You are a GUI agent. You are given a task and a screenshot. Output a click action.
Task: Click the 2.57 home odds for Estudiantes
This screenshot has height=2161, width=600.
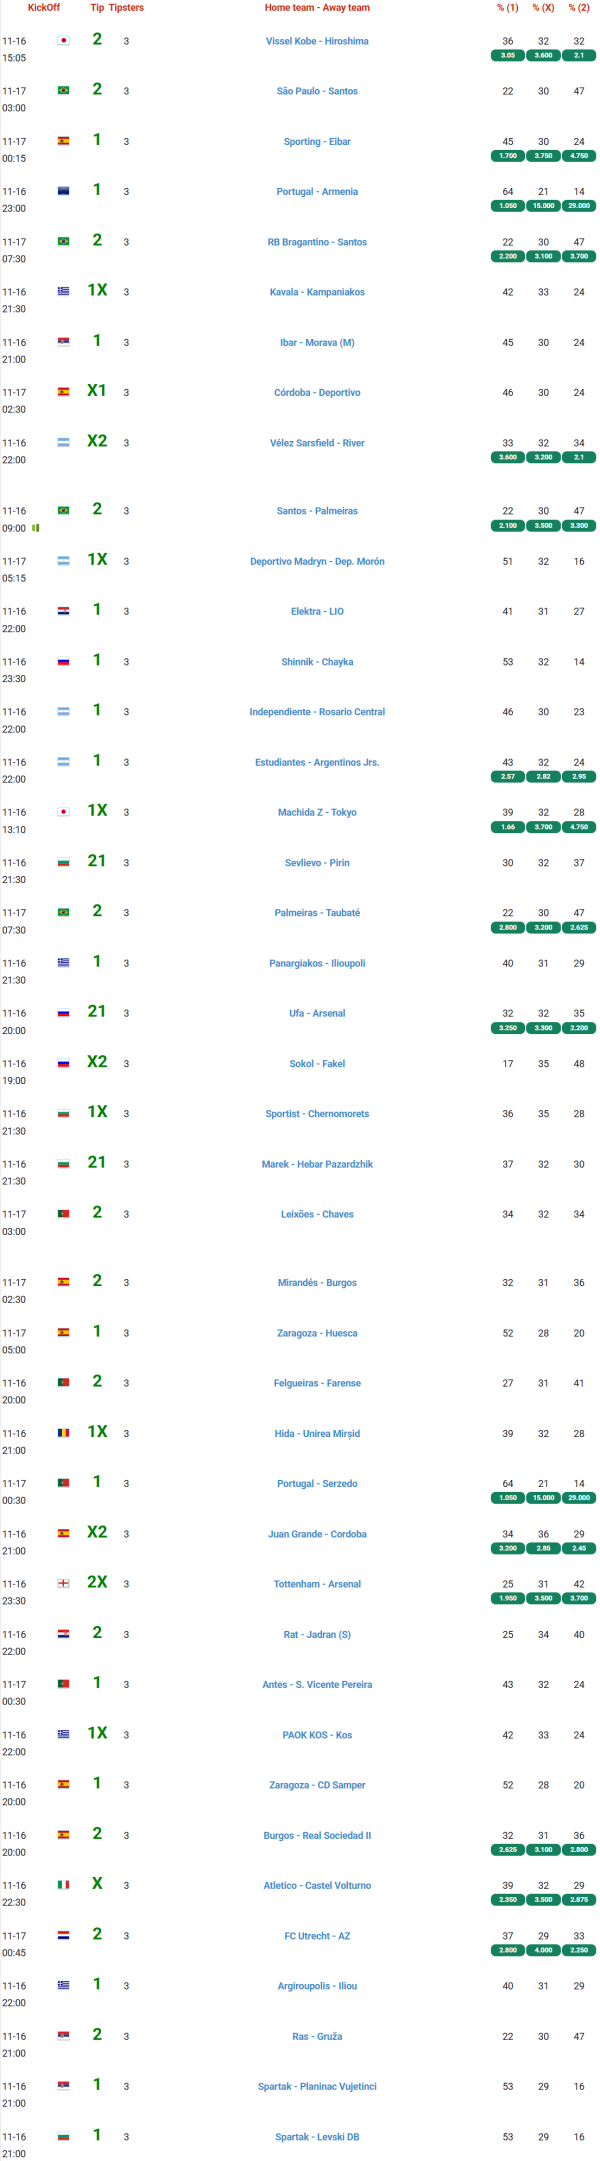coord(508,777)
